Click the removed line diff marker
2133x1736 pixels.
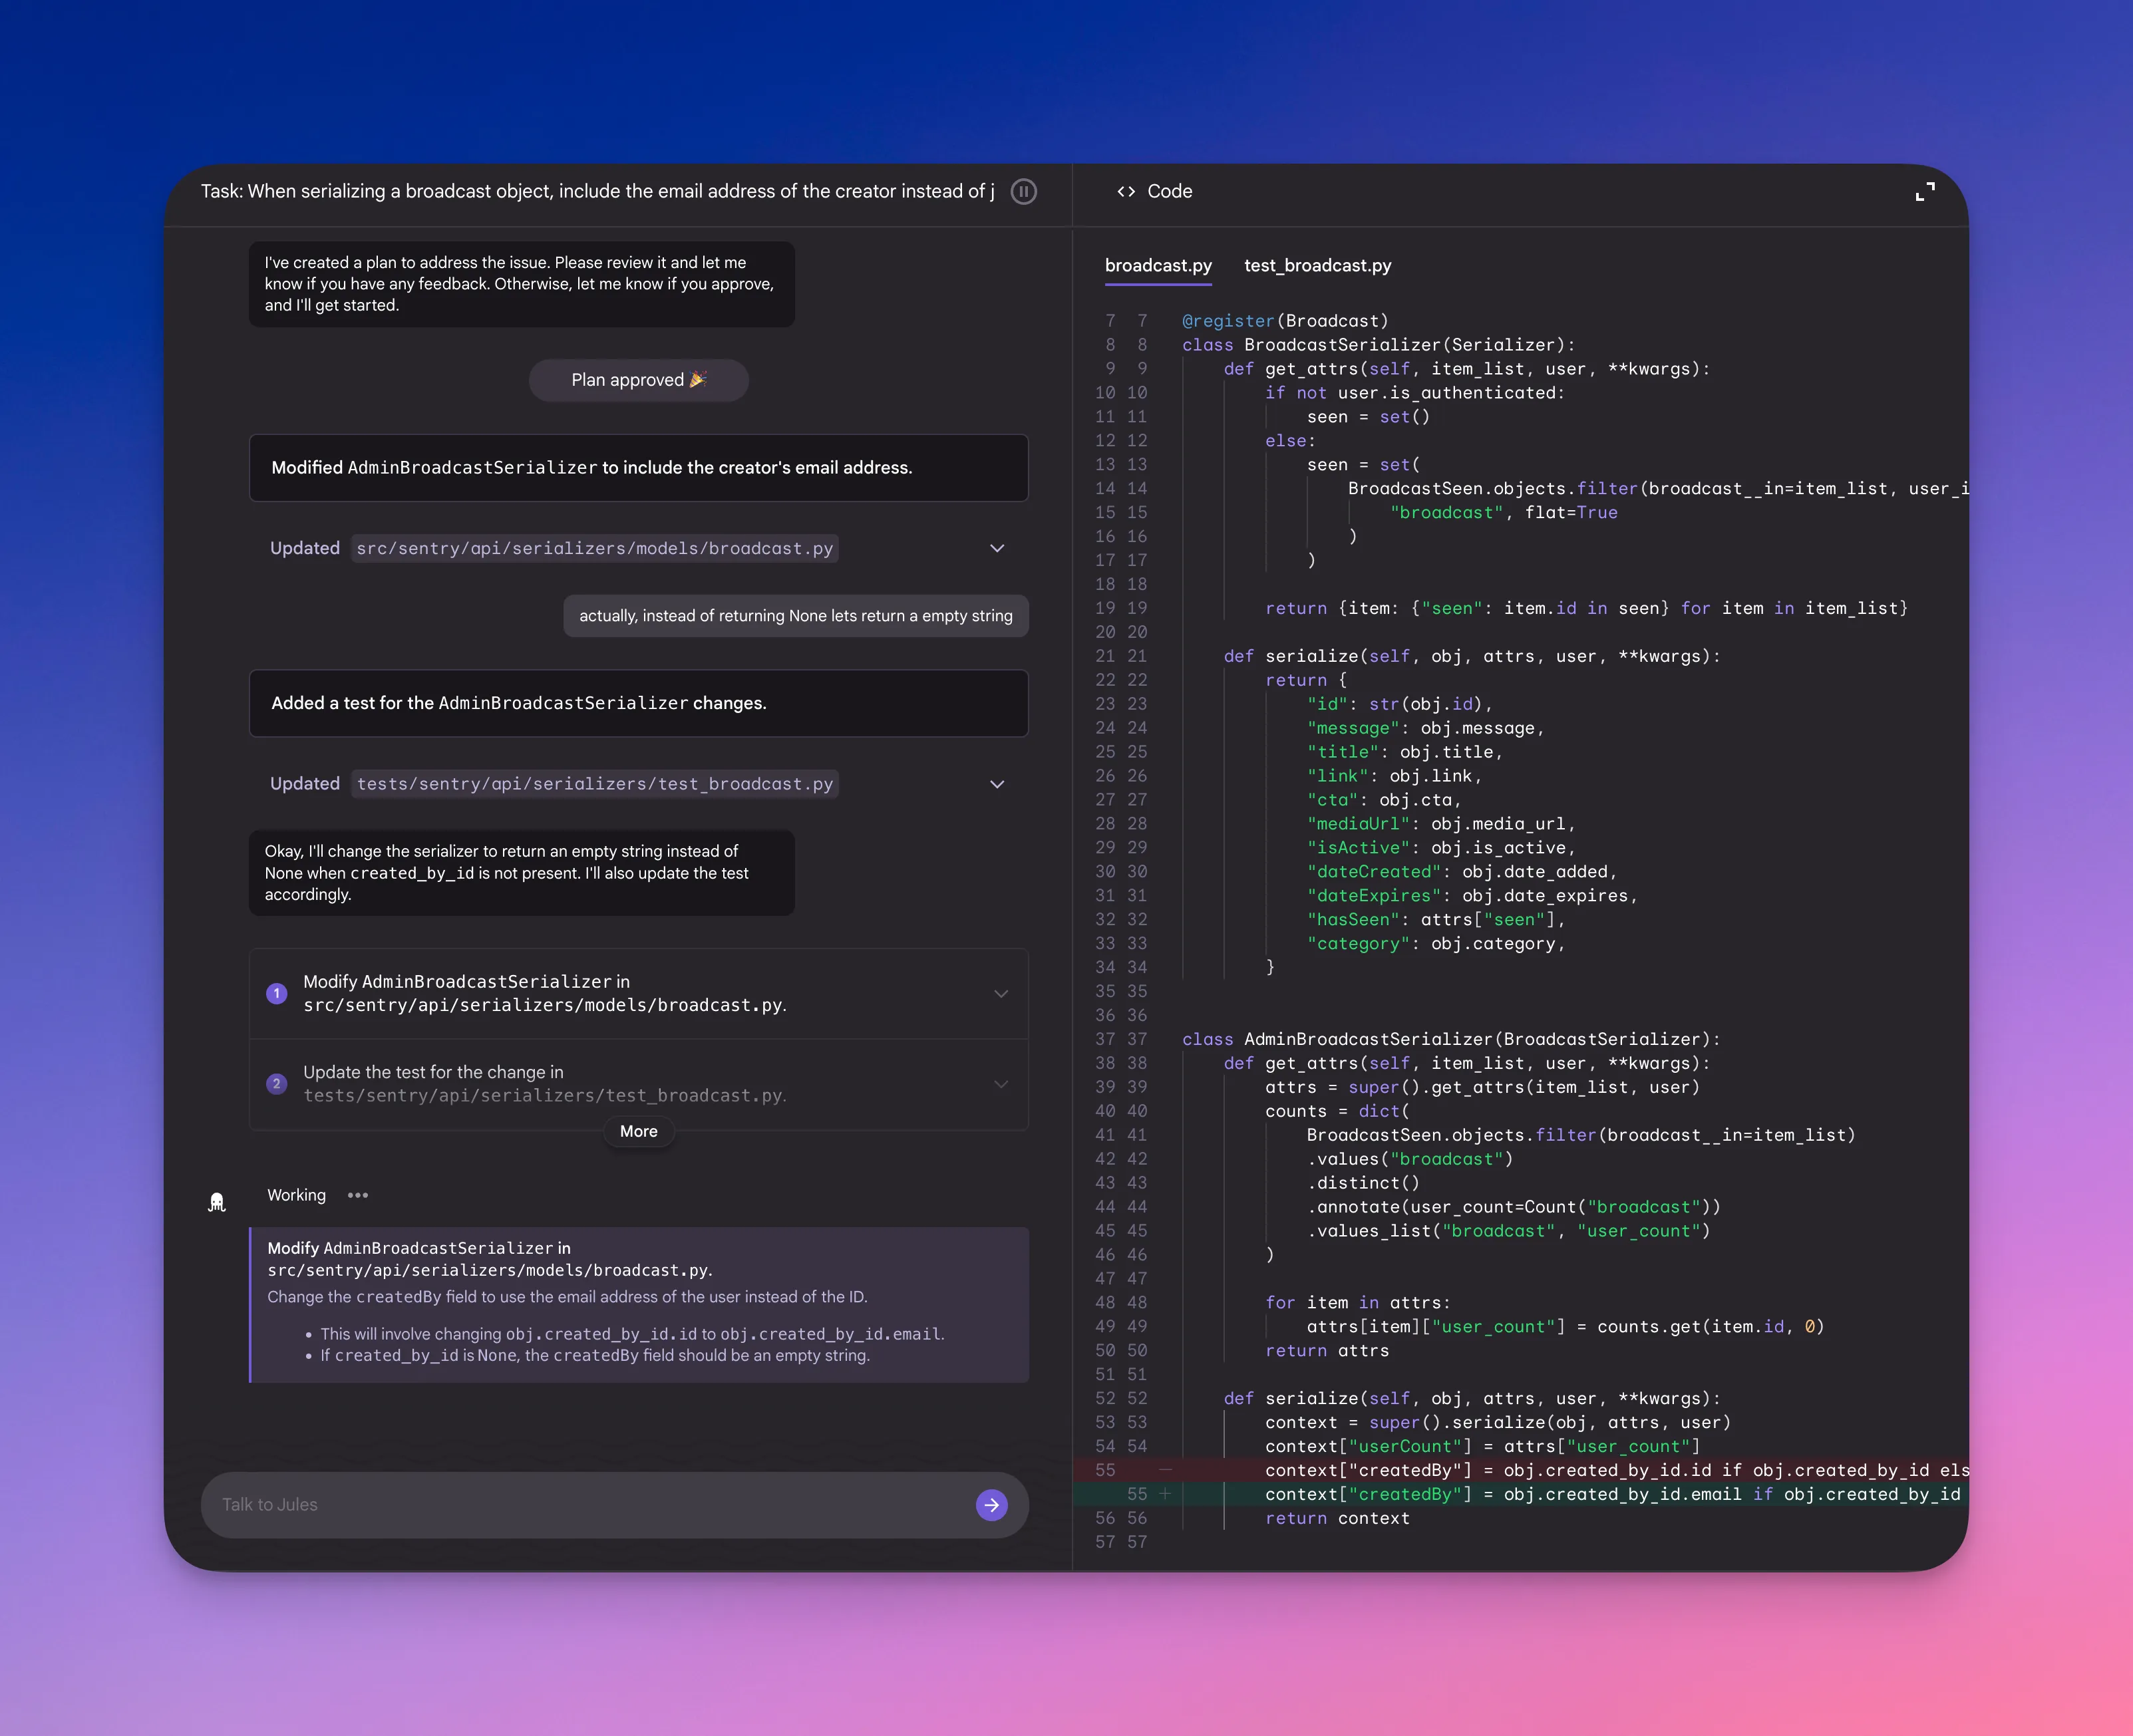[x=1165, y=1470]
